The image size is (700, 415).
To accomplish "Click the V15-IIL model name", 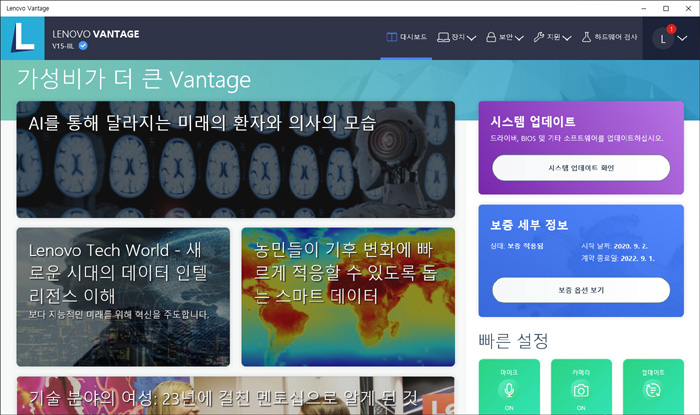I will point(63,46).
